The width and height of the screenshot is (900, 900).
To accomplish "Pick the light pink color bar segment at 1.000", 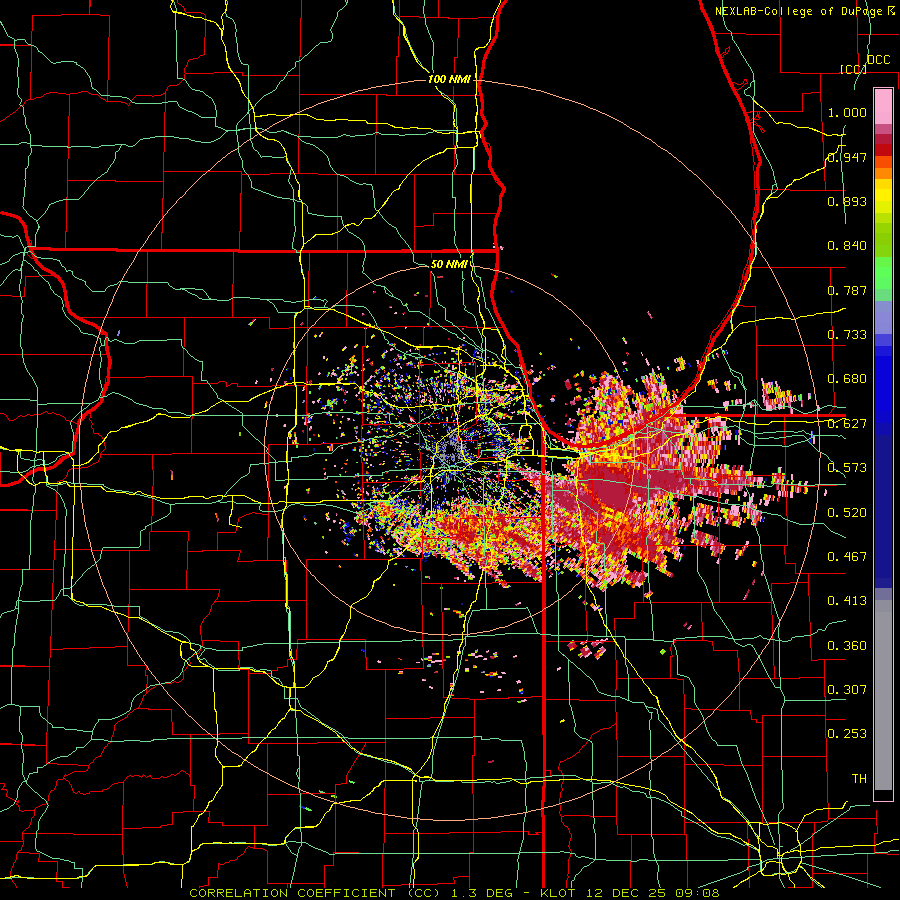I will tap(883, 107).
